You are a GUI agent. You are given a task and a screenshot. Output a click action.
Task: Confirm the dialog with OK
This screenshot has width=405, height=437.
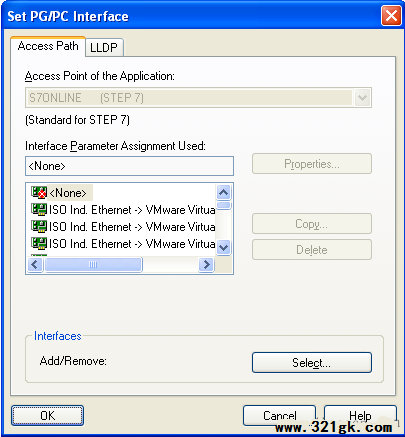(x=48, y=416)
